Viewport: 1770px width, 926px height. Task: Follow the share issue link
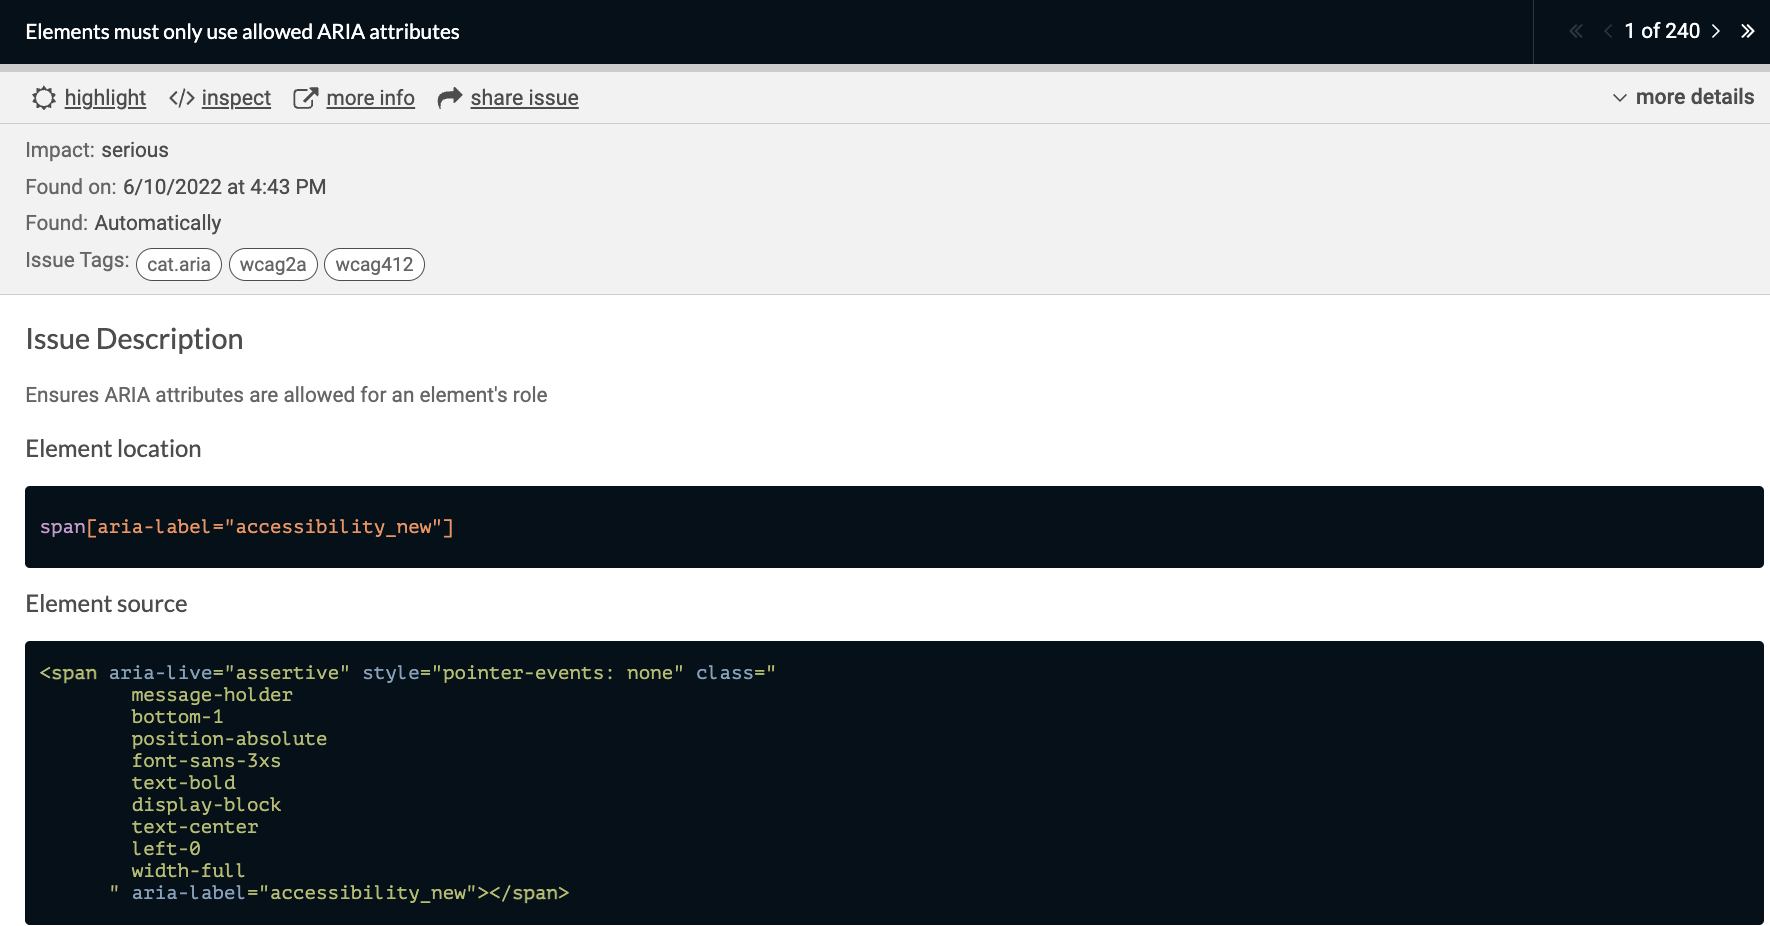pyautogui.click(x=524, y=97)
